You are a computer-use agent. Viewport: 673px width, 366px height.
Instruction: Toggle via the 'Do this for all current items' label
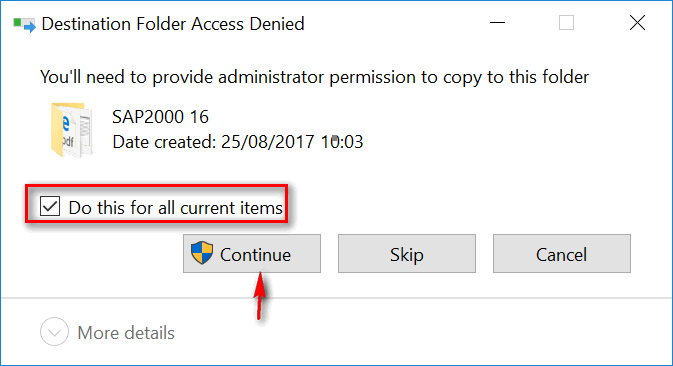click(x=176, y=208)
